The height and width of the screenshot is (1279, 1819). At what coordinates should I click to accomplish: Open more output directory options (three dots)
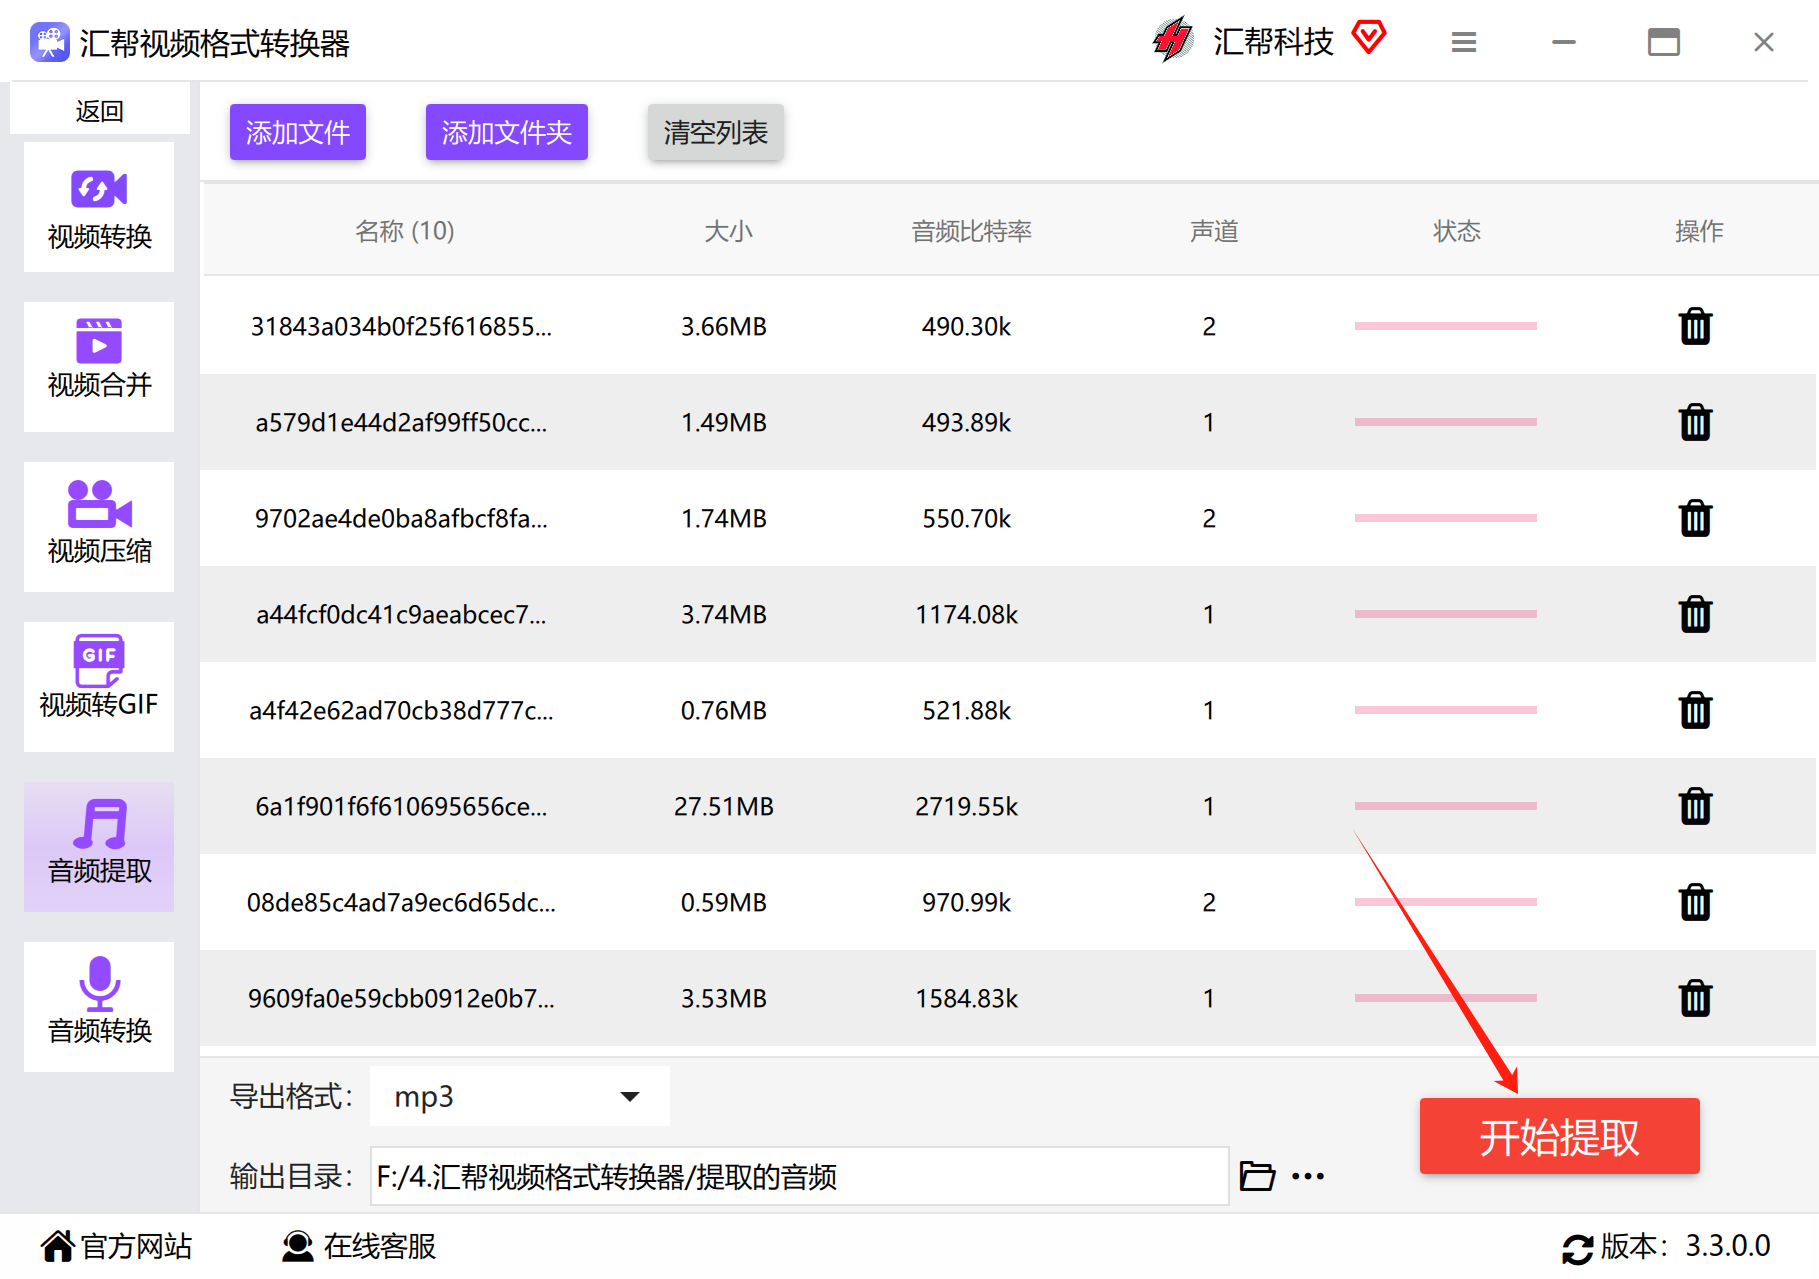tap(1308, 1177)
